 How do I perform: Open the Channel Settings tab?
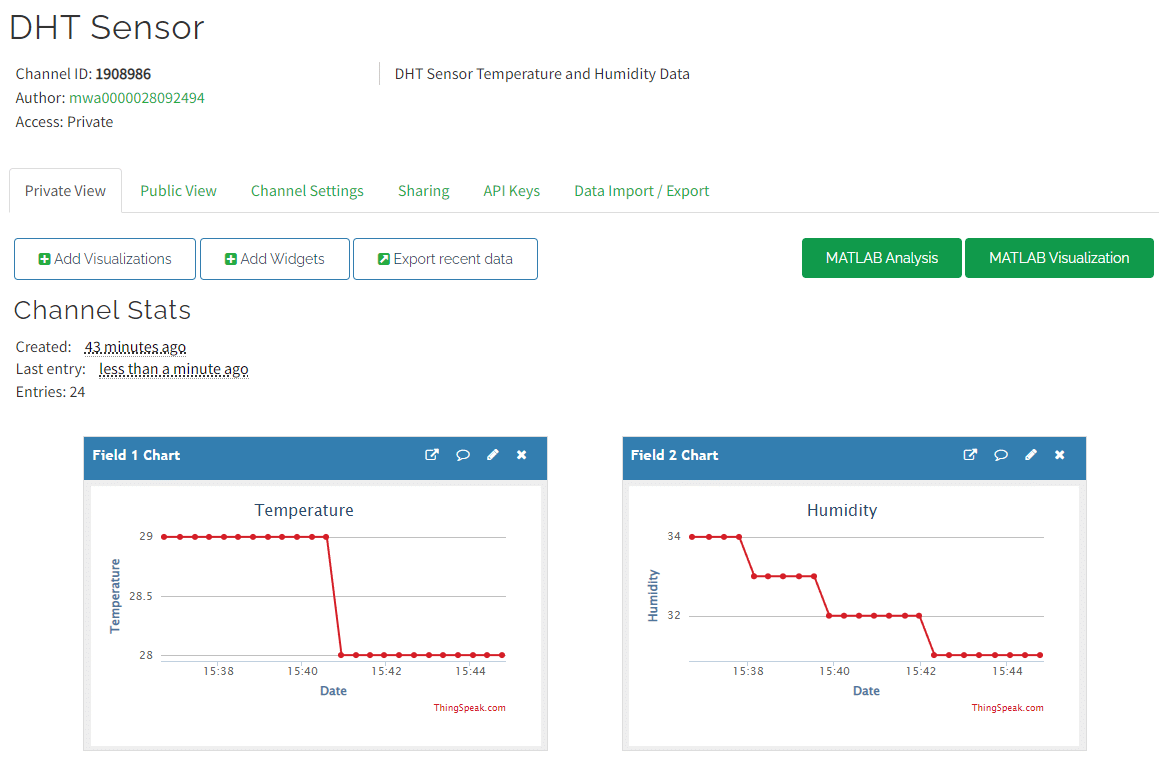pyautogui.click(x=307, y=190)
